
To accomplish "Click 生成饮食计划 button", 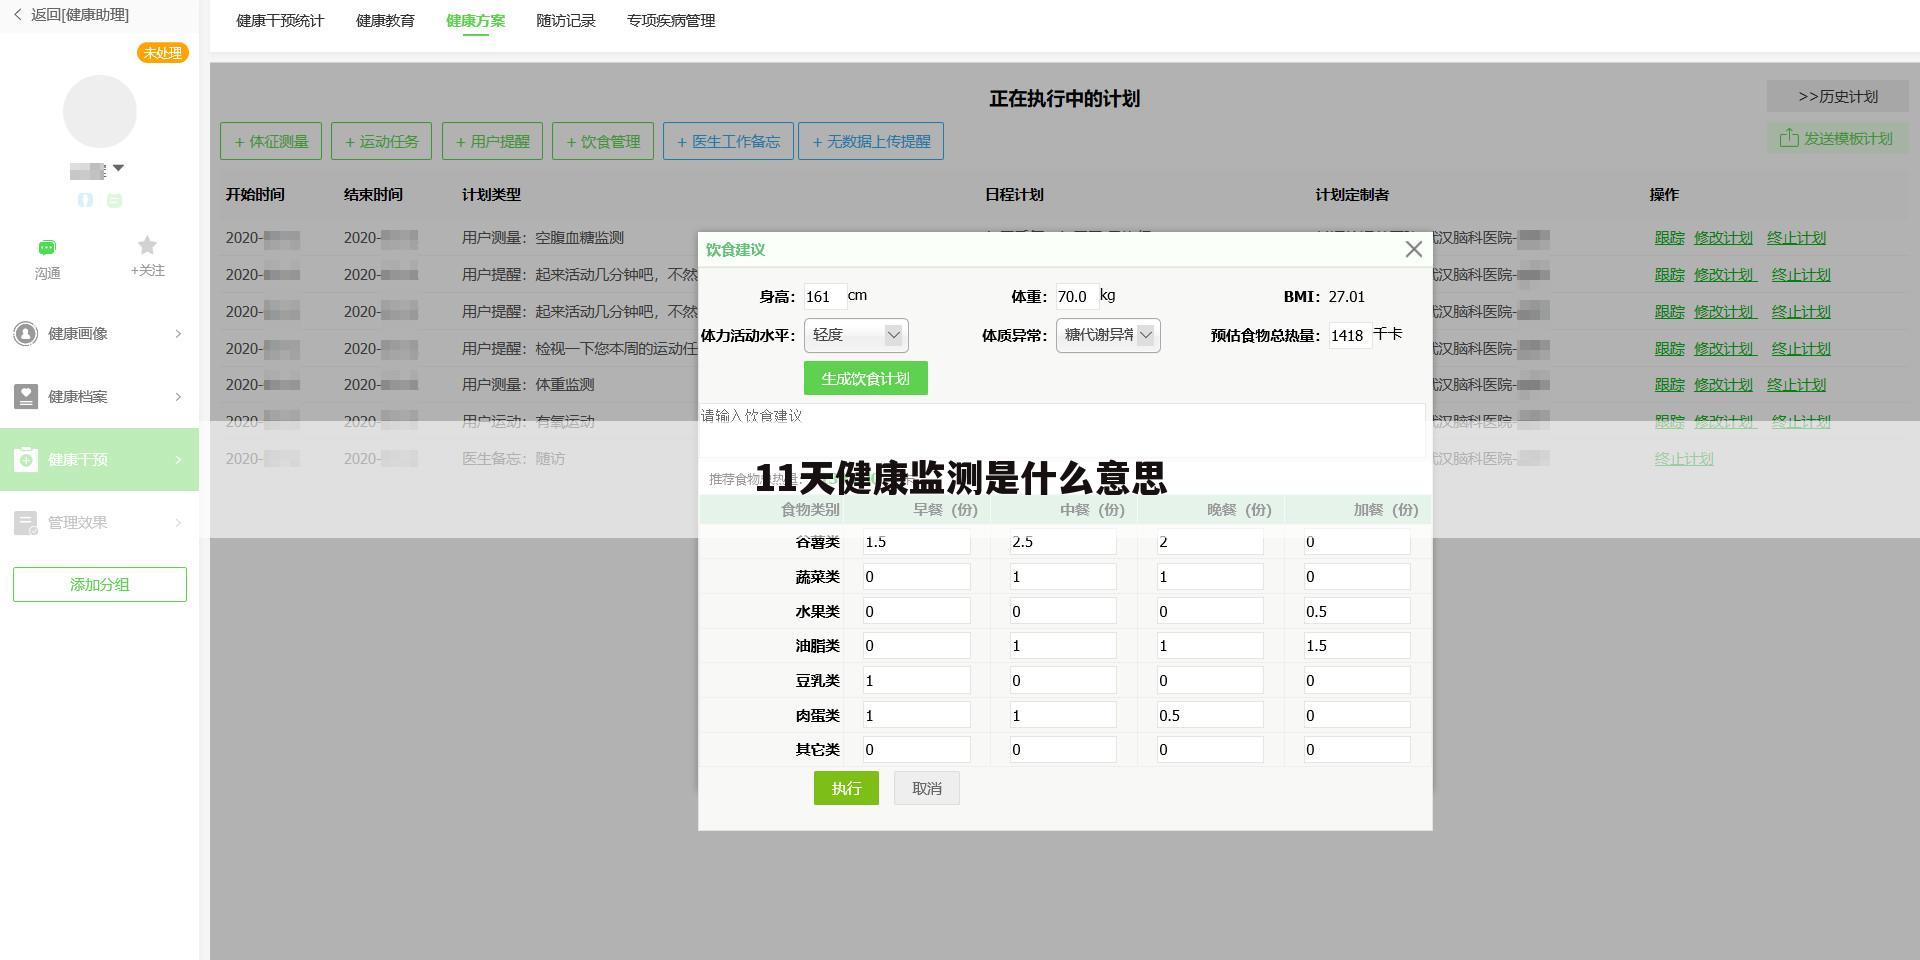I will tap(865, 378).
